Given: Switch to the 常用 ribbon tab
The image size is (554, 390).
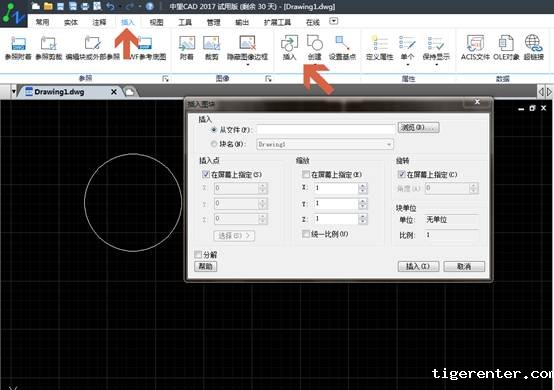Looking at the screenshot, I should click(42, 22).
